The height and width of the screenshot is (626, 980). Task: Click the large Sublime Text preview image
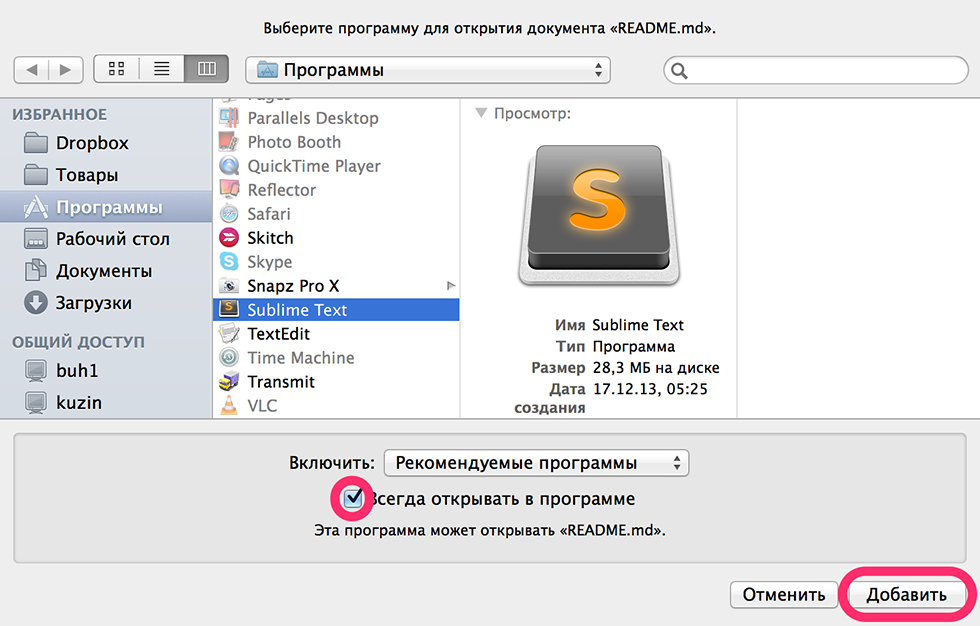coord(599,216)
